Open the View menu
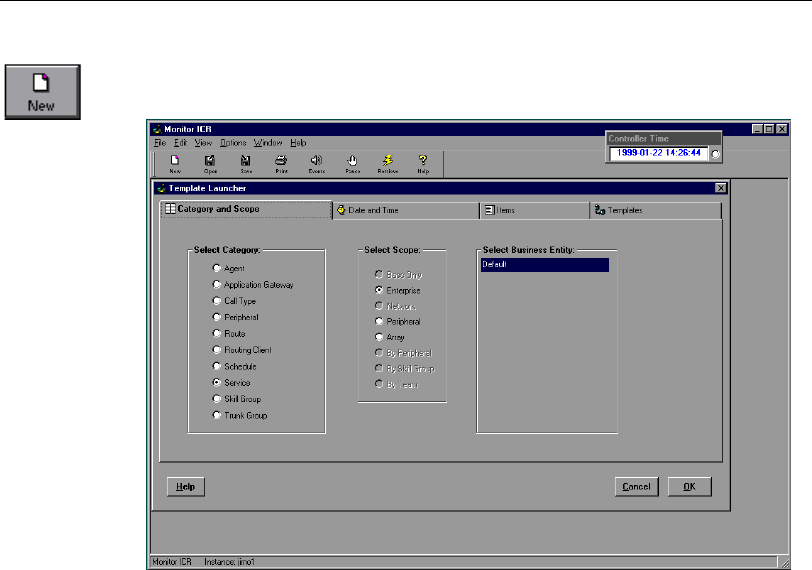Screen dimensions: 812x570 click(203, 143)
